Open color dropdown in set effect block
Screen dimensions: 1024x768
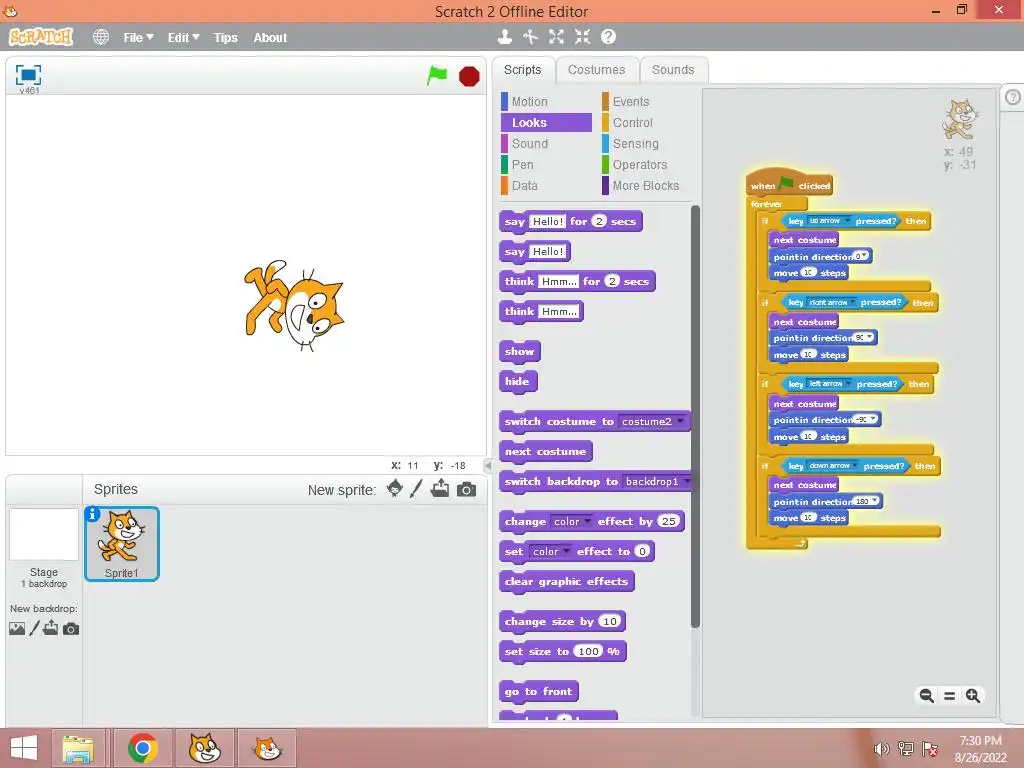pos(566,551)
